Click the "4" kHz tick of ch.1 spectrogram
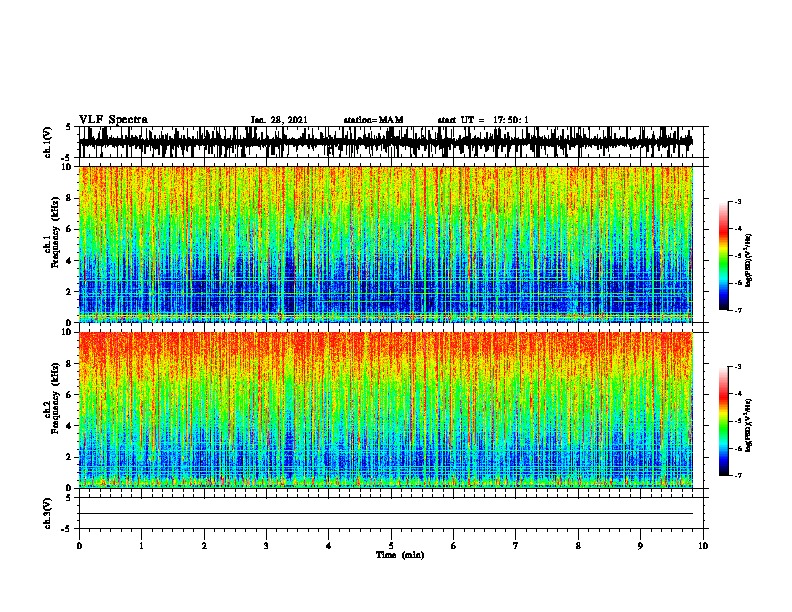 (70, 261)
